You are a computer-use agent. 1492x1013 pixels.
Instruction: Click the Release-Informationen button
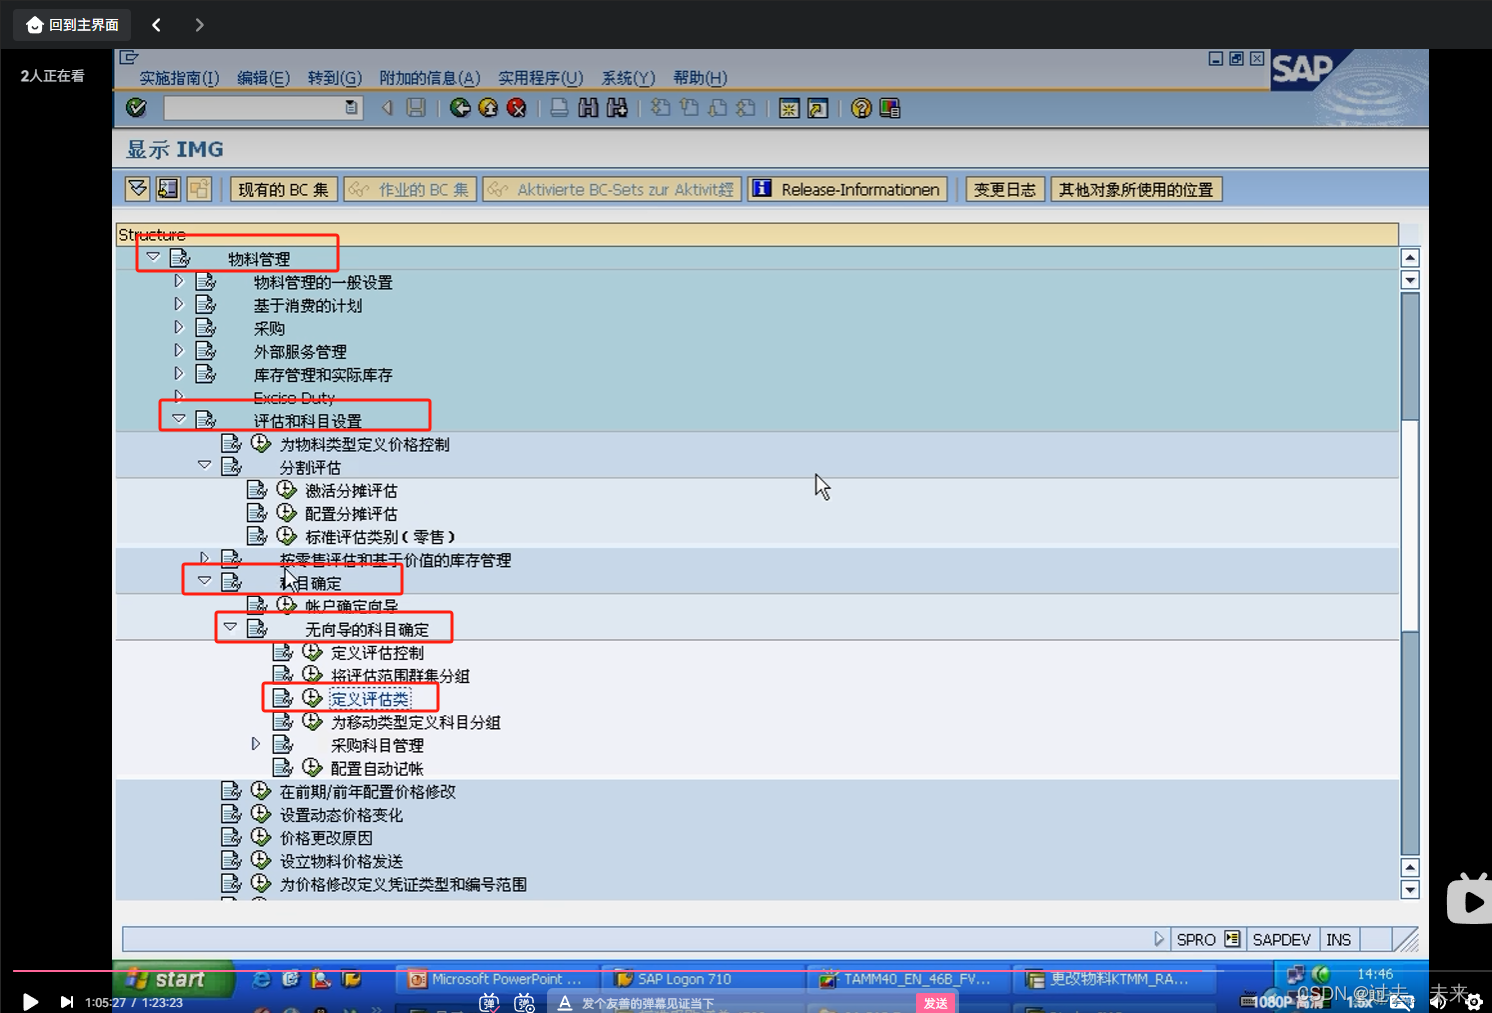tap(847, 190)
